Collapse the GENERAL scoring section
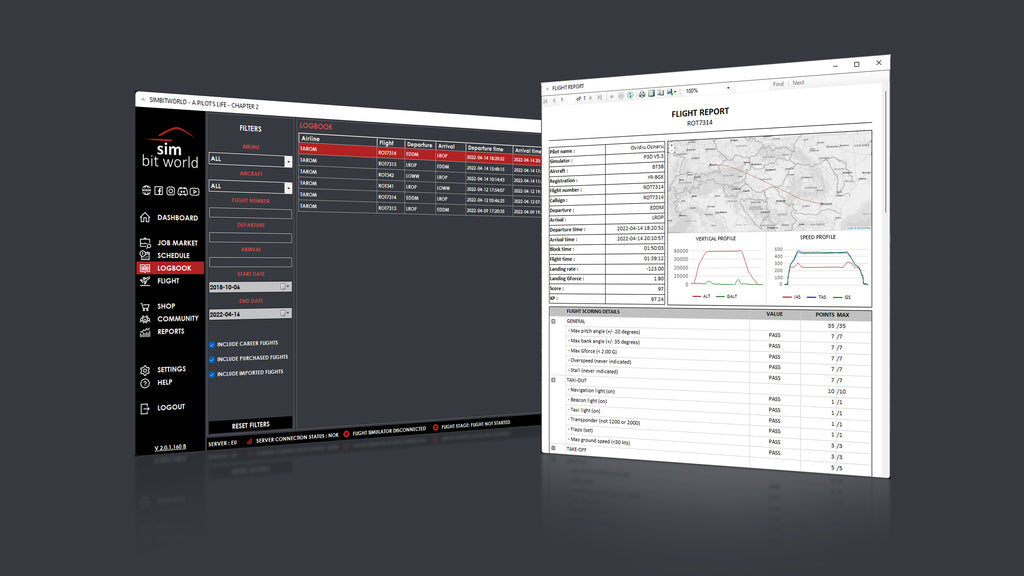 (554, 321)
